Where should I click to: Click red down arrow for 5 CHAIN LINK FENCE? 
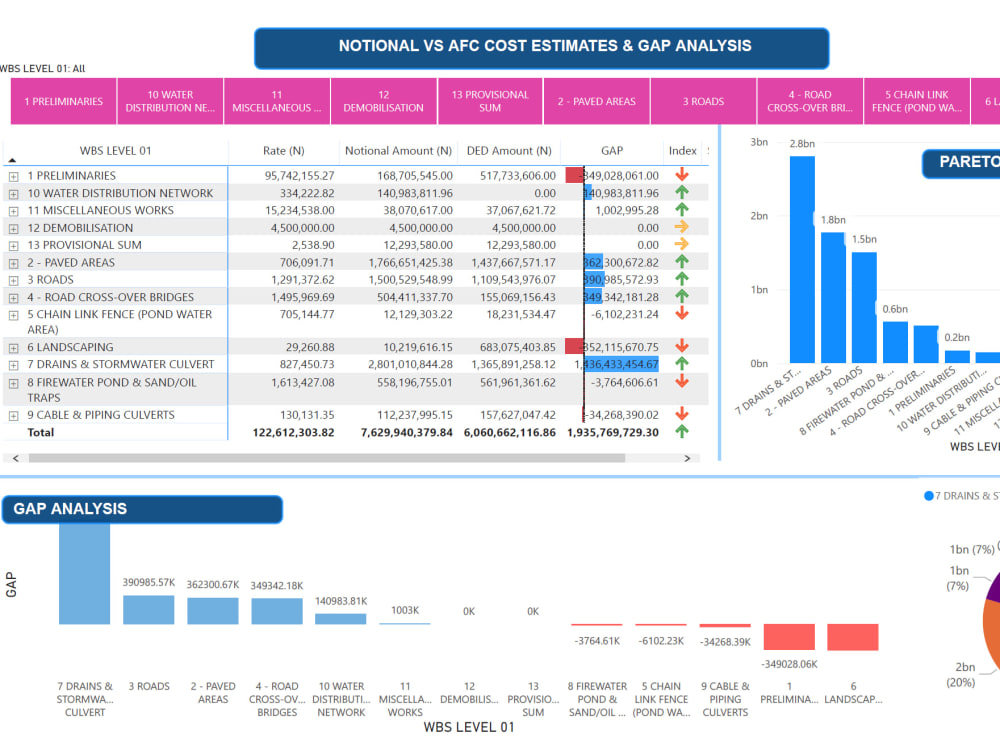[682, 313]
